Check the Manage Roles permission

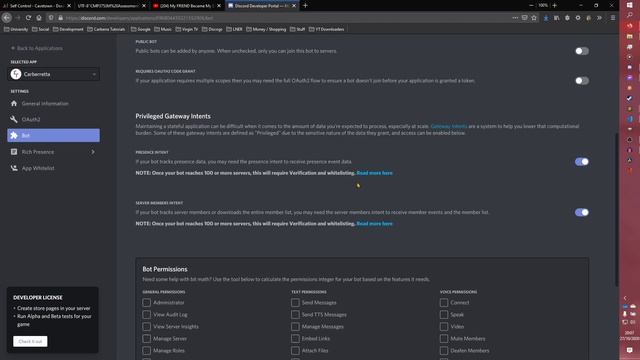point(147,350)
